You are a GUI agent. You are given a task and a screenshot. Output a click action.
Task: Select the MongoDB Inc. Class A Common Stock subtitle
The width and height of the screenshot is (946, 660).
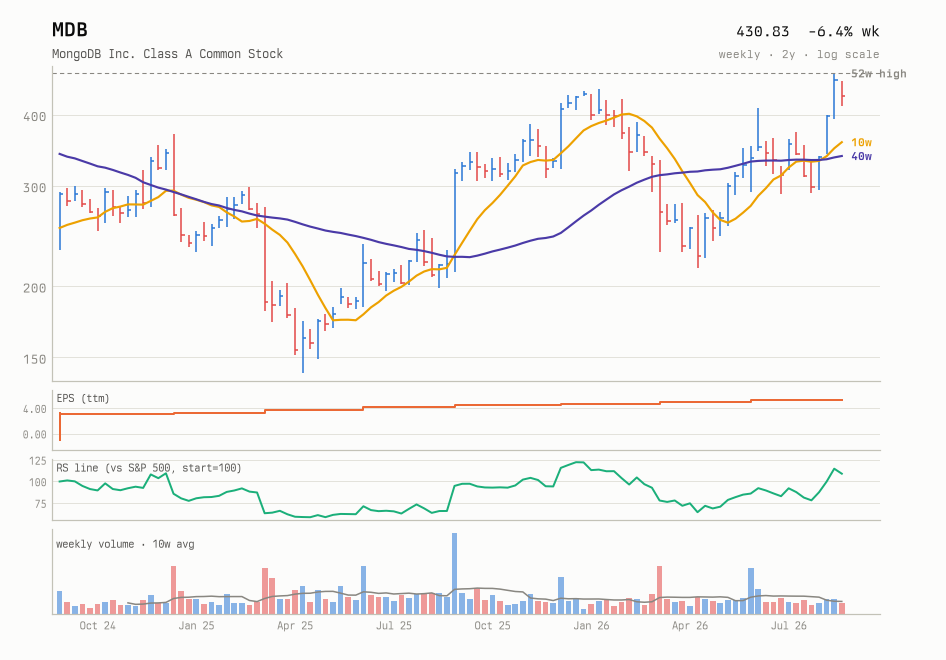[x=167, y=54]
